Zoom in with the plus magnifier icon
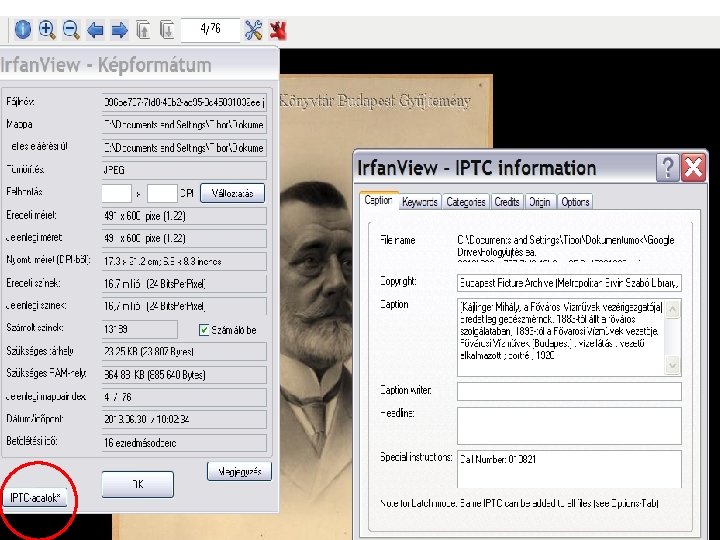 pyautogui.click(x=47, y=30)
